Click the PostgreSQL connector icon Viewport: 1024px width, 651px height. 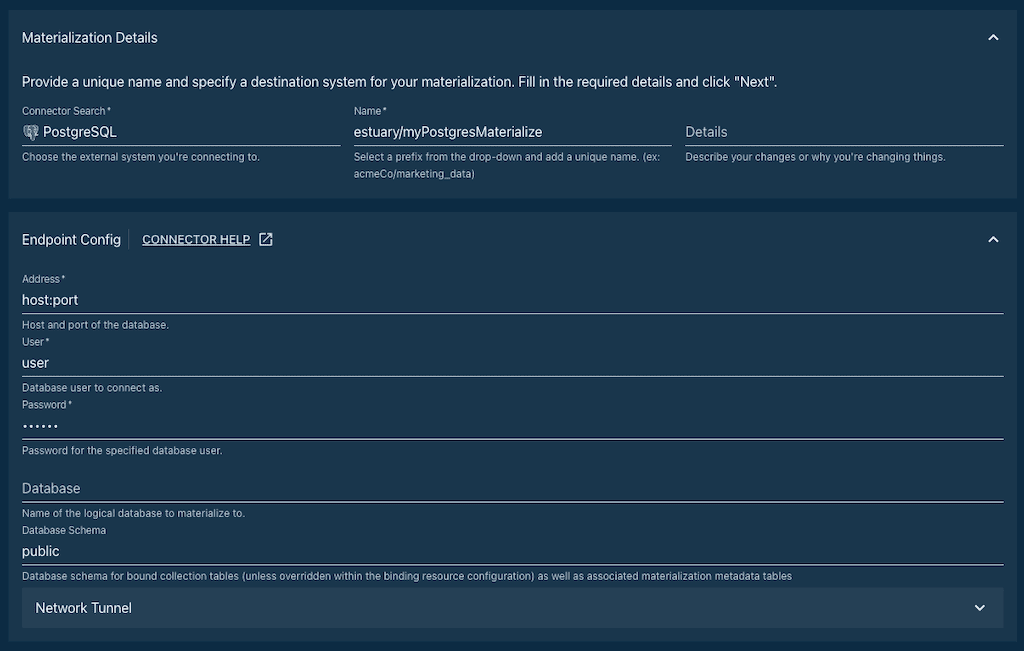click(x=30, y=131)
